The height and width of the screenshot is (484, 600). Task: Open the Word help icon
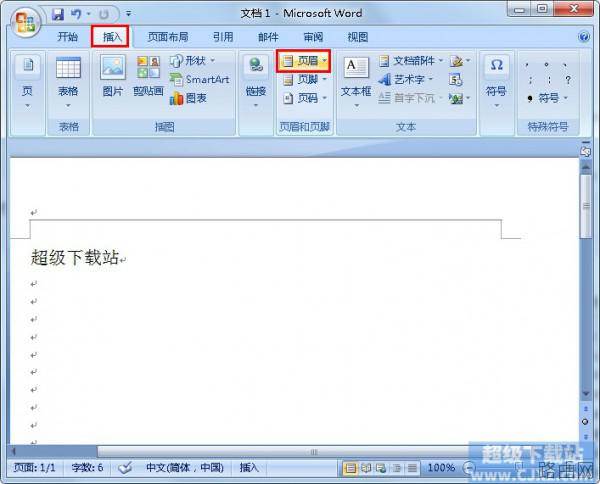tap(584, 37)
